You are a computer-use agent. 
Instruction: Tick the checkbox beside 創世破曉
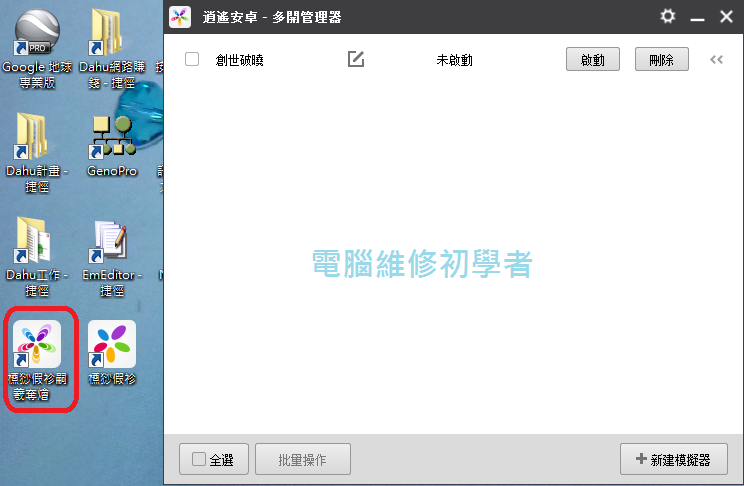[192, 59]
